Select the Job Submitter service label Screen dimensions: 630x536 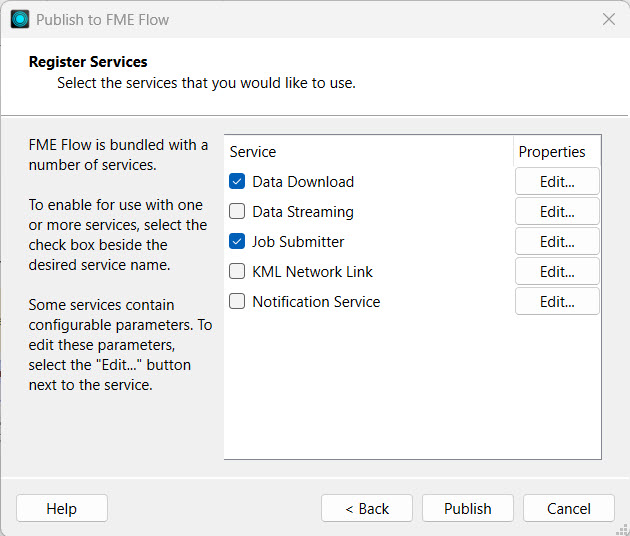[x=298, y=242]
